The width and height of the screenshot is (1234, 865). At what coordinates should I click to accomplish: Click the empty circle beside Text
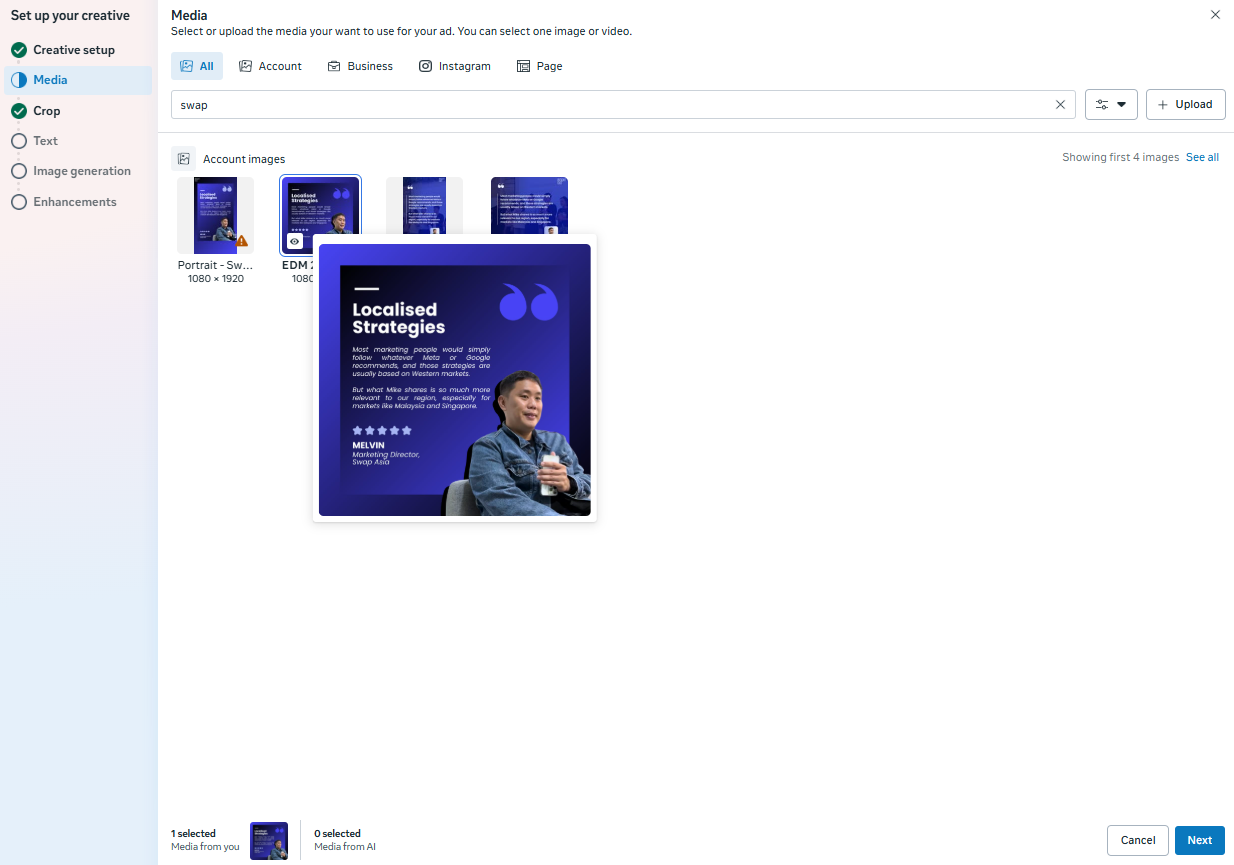[x=18, y=141]
